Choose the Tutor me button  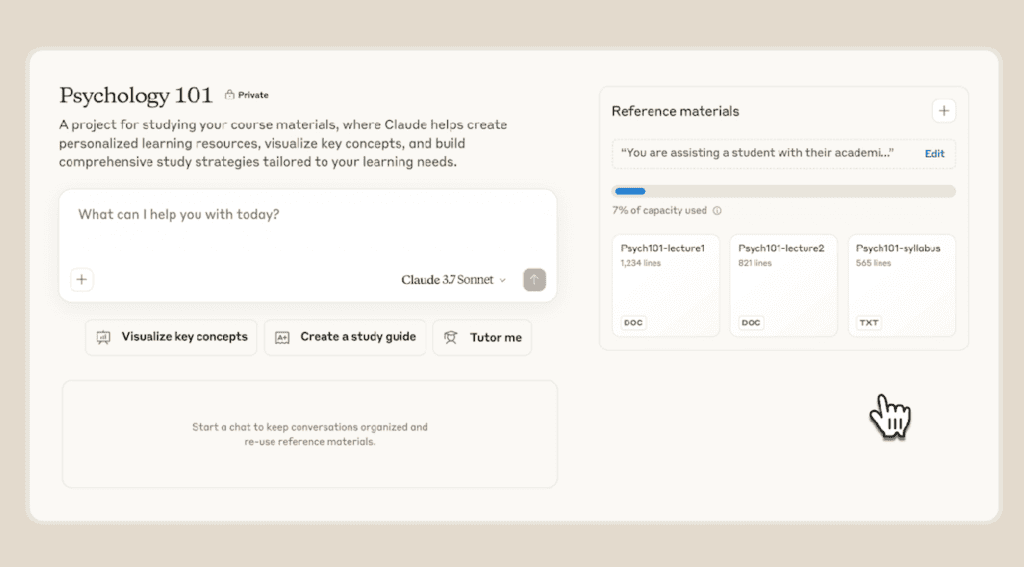tap(482, 338)
